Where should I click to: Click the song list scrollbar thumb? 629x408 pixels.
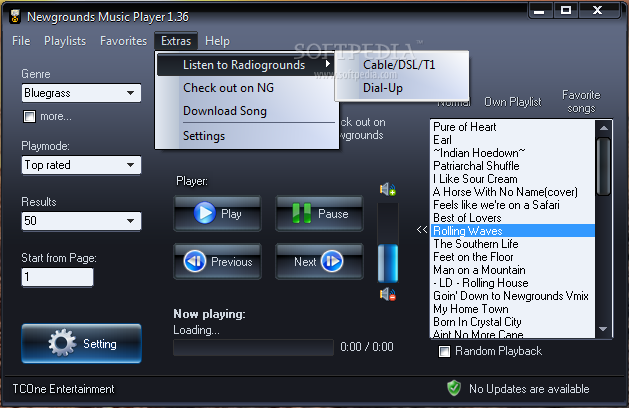click(603, 166)
